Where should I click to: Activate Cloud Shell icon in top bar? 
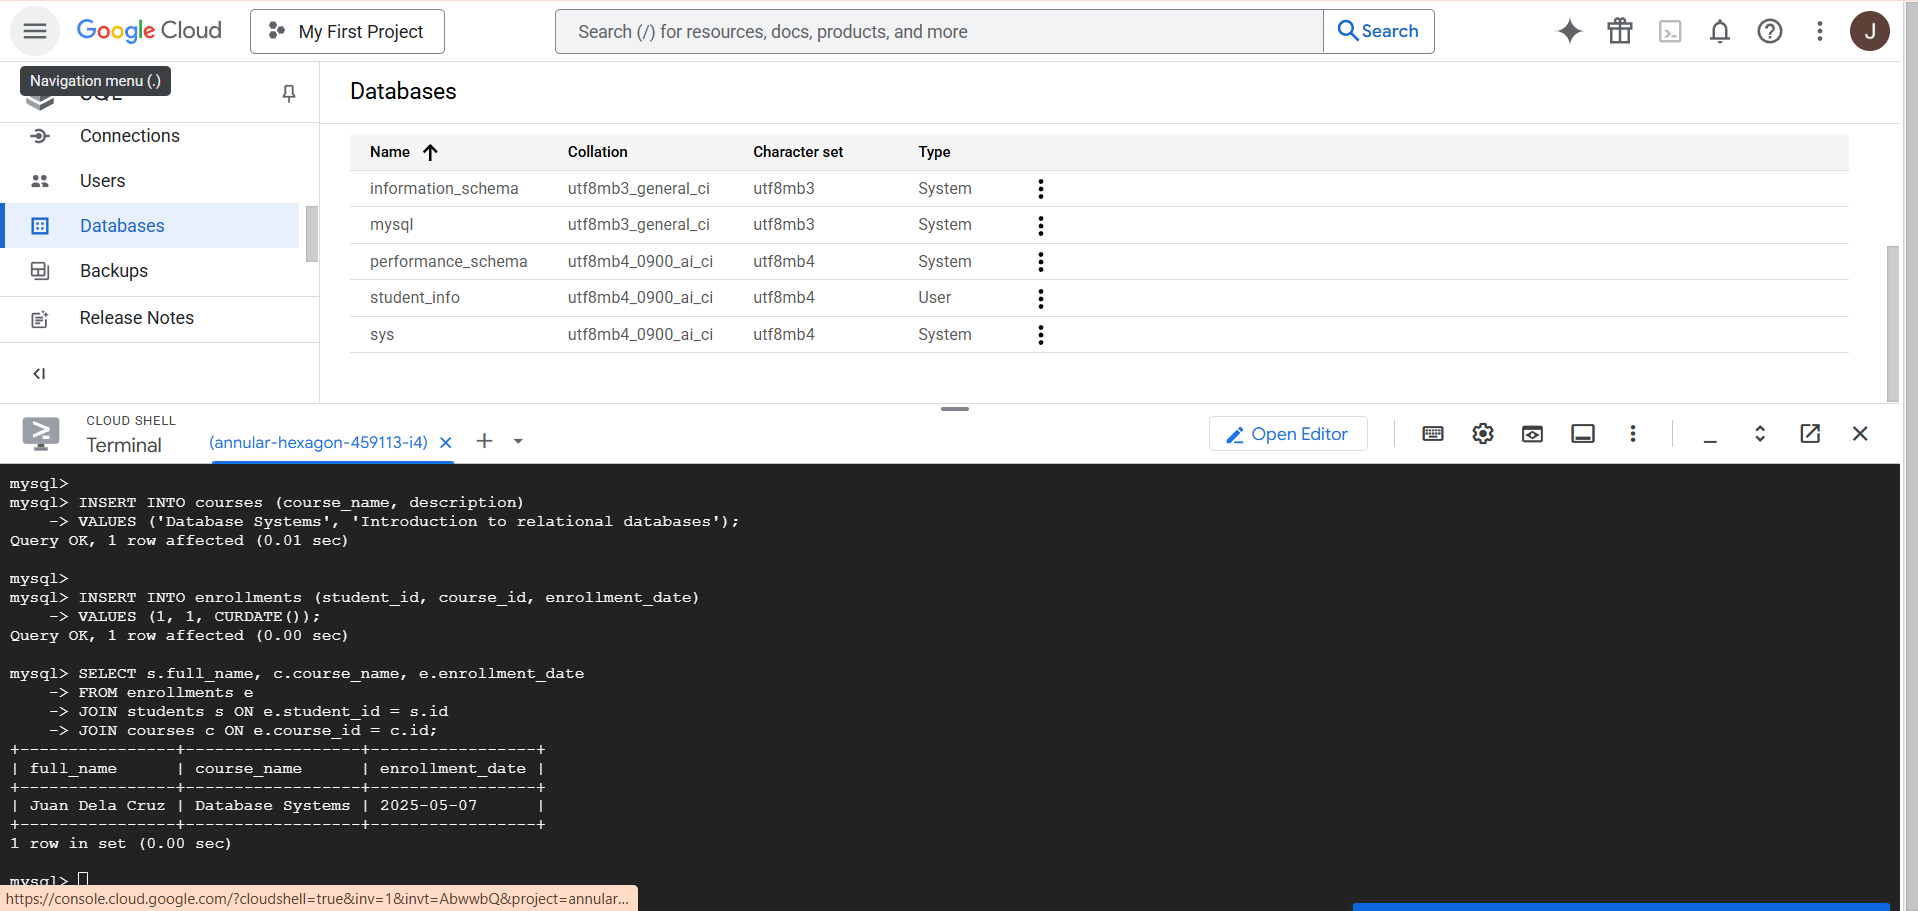point(1670,32)
